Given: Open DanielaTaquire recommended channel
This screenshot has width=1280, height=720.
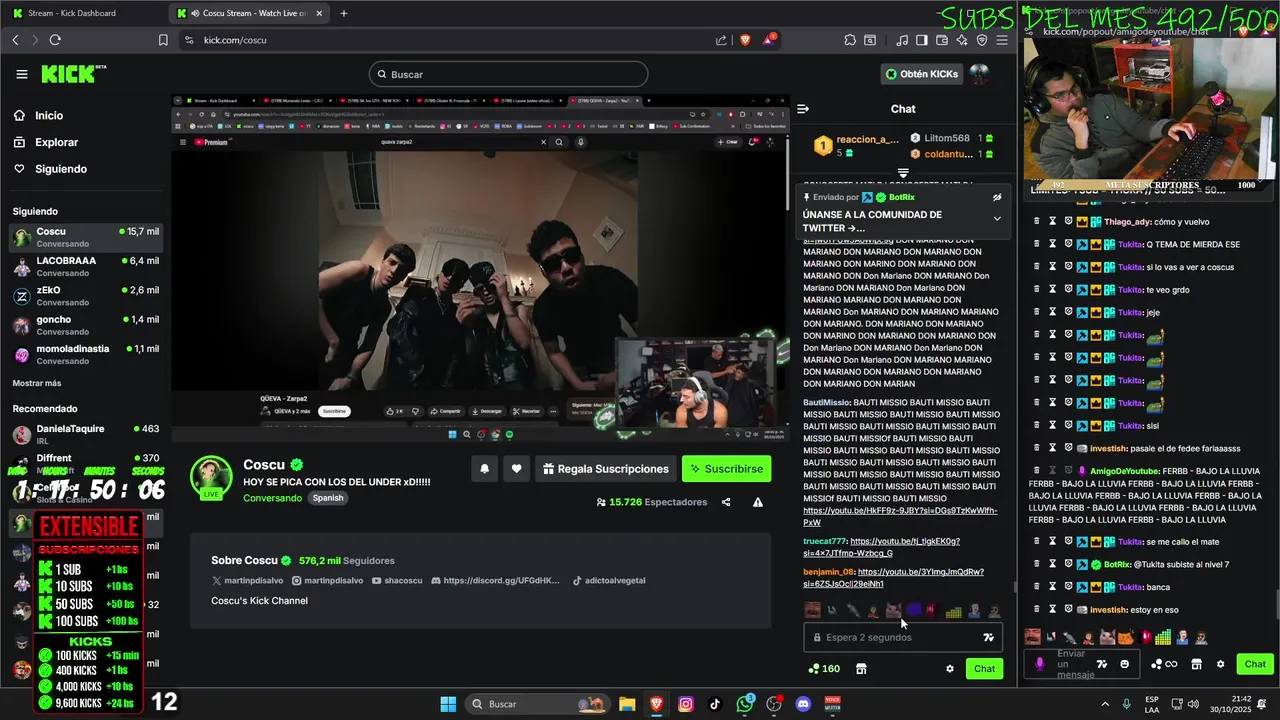Looking at the screenshot, I should (85, 434).
